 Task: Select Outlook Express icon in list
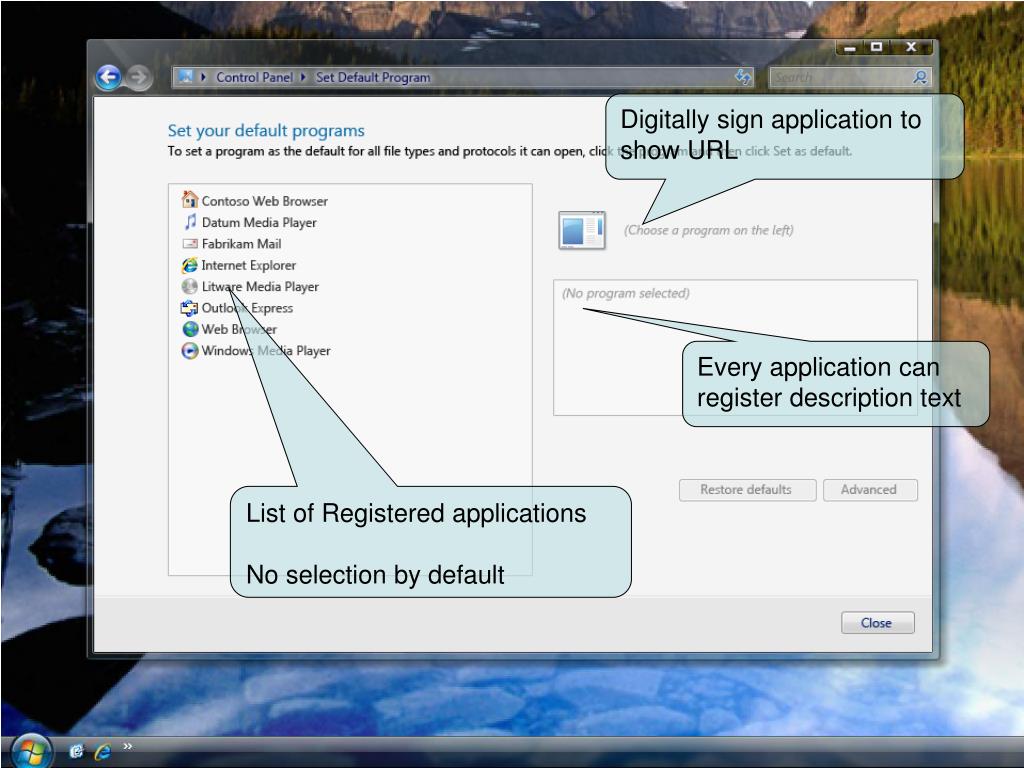coord(189,308)
